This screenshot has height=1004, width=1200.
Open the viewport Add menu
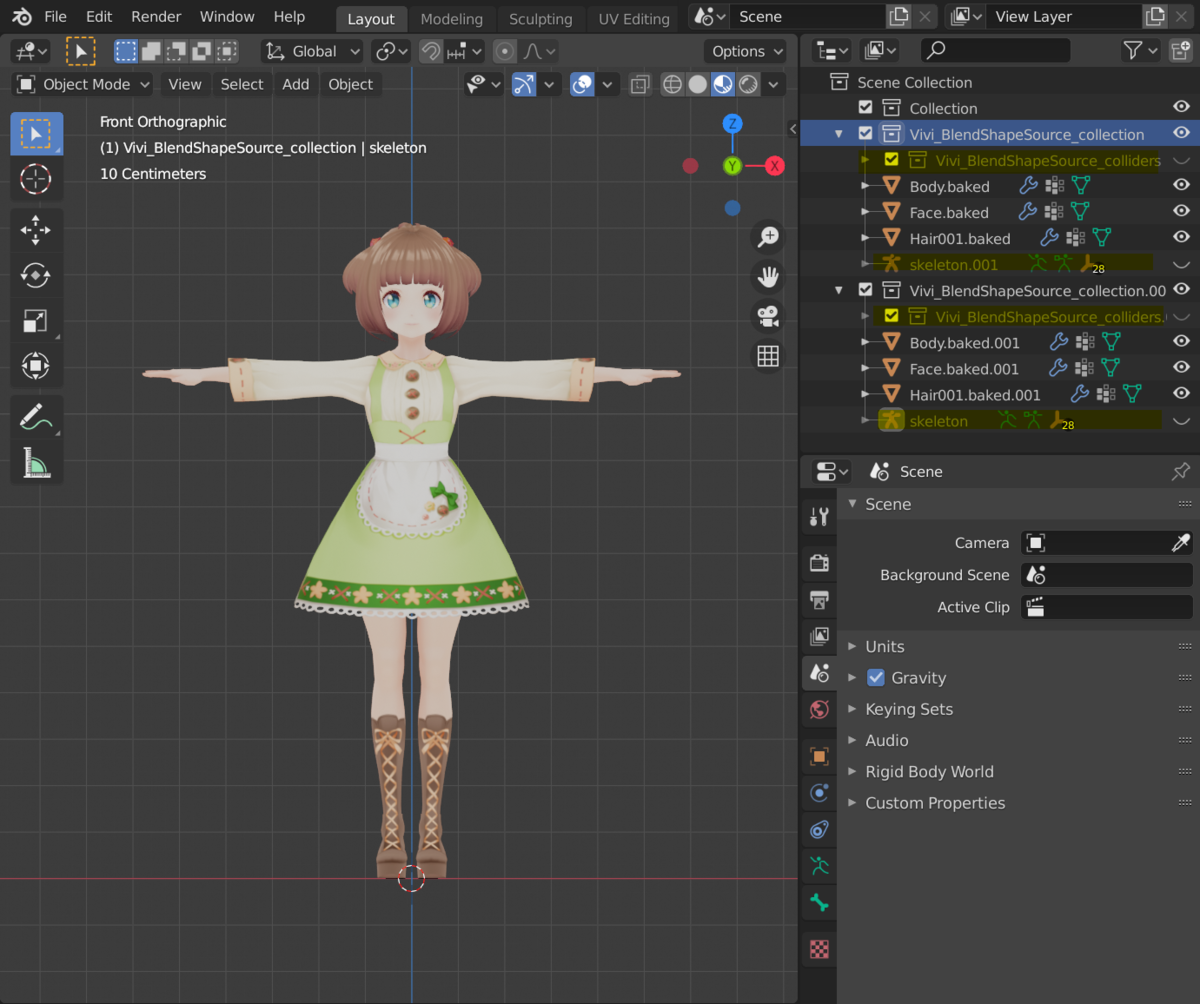[x=296, y=85]
